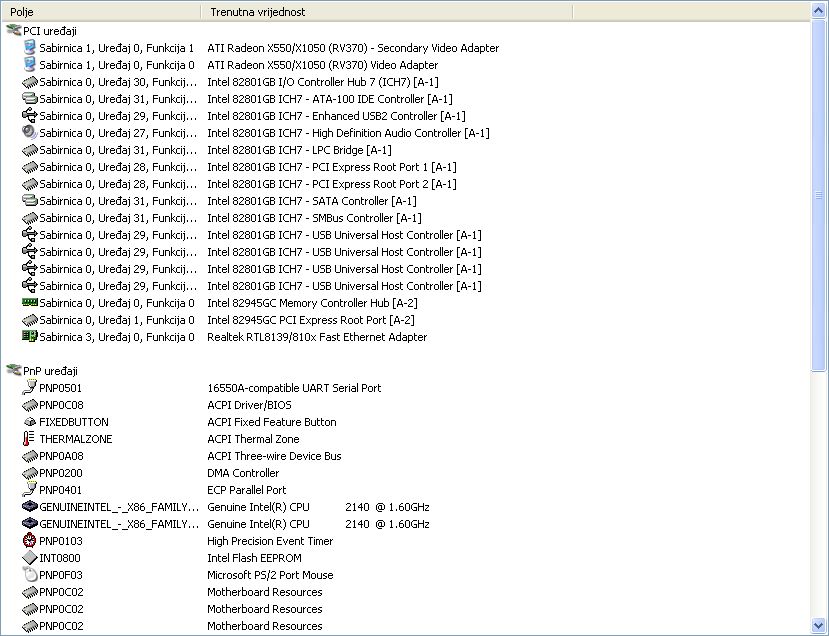Click 'Intel 82801GB ICH7 - LPC Bridge [A-1]' value

[x=299, y=150]
